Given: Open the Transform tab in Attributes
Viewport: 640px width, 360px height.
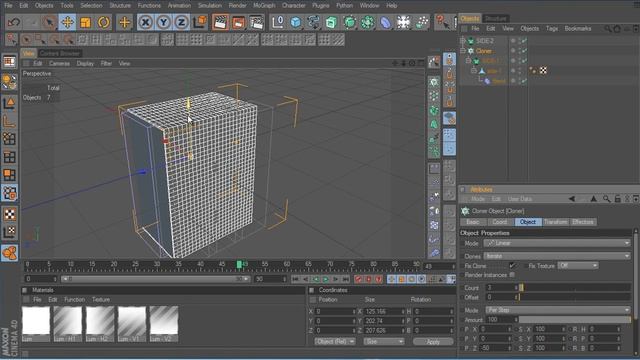Looking at the screenshot, I should [x=555, y=222].
